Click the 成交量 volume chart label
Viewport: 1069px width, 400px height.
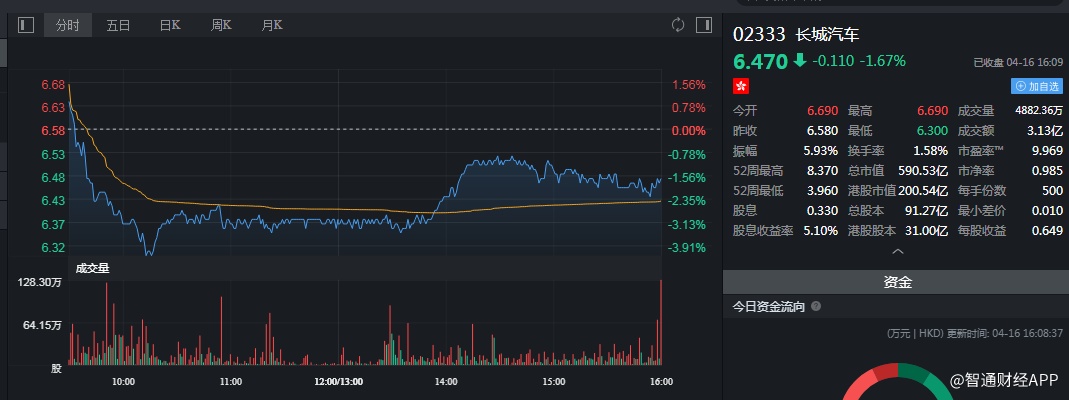pos(93,268)
